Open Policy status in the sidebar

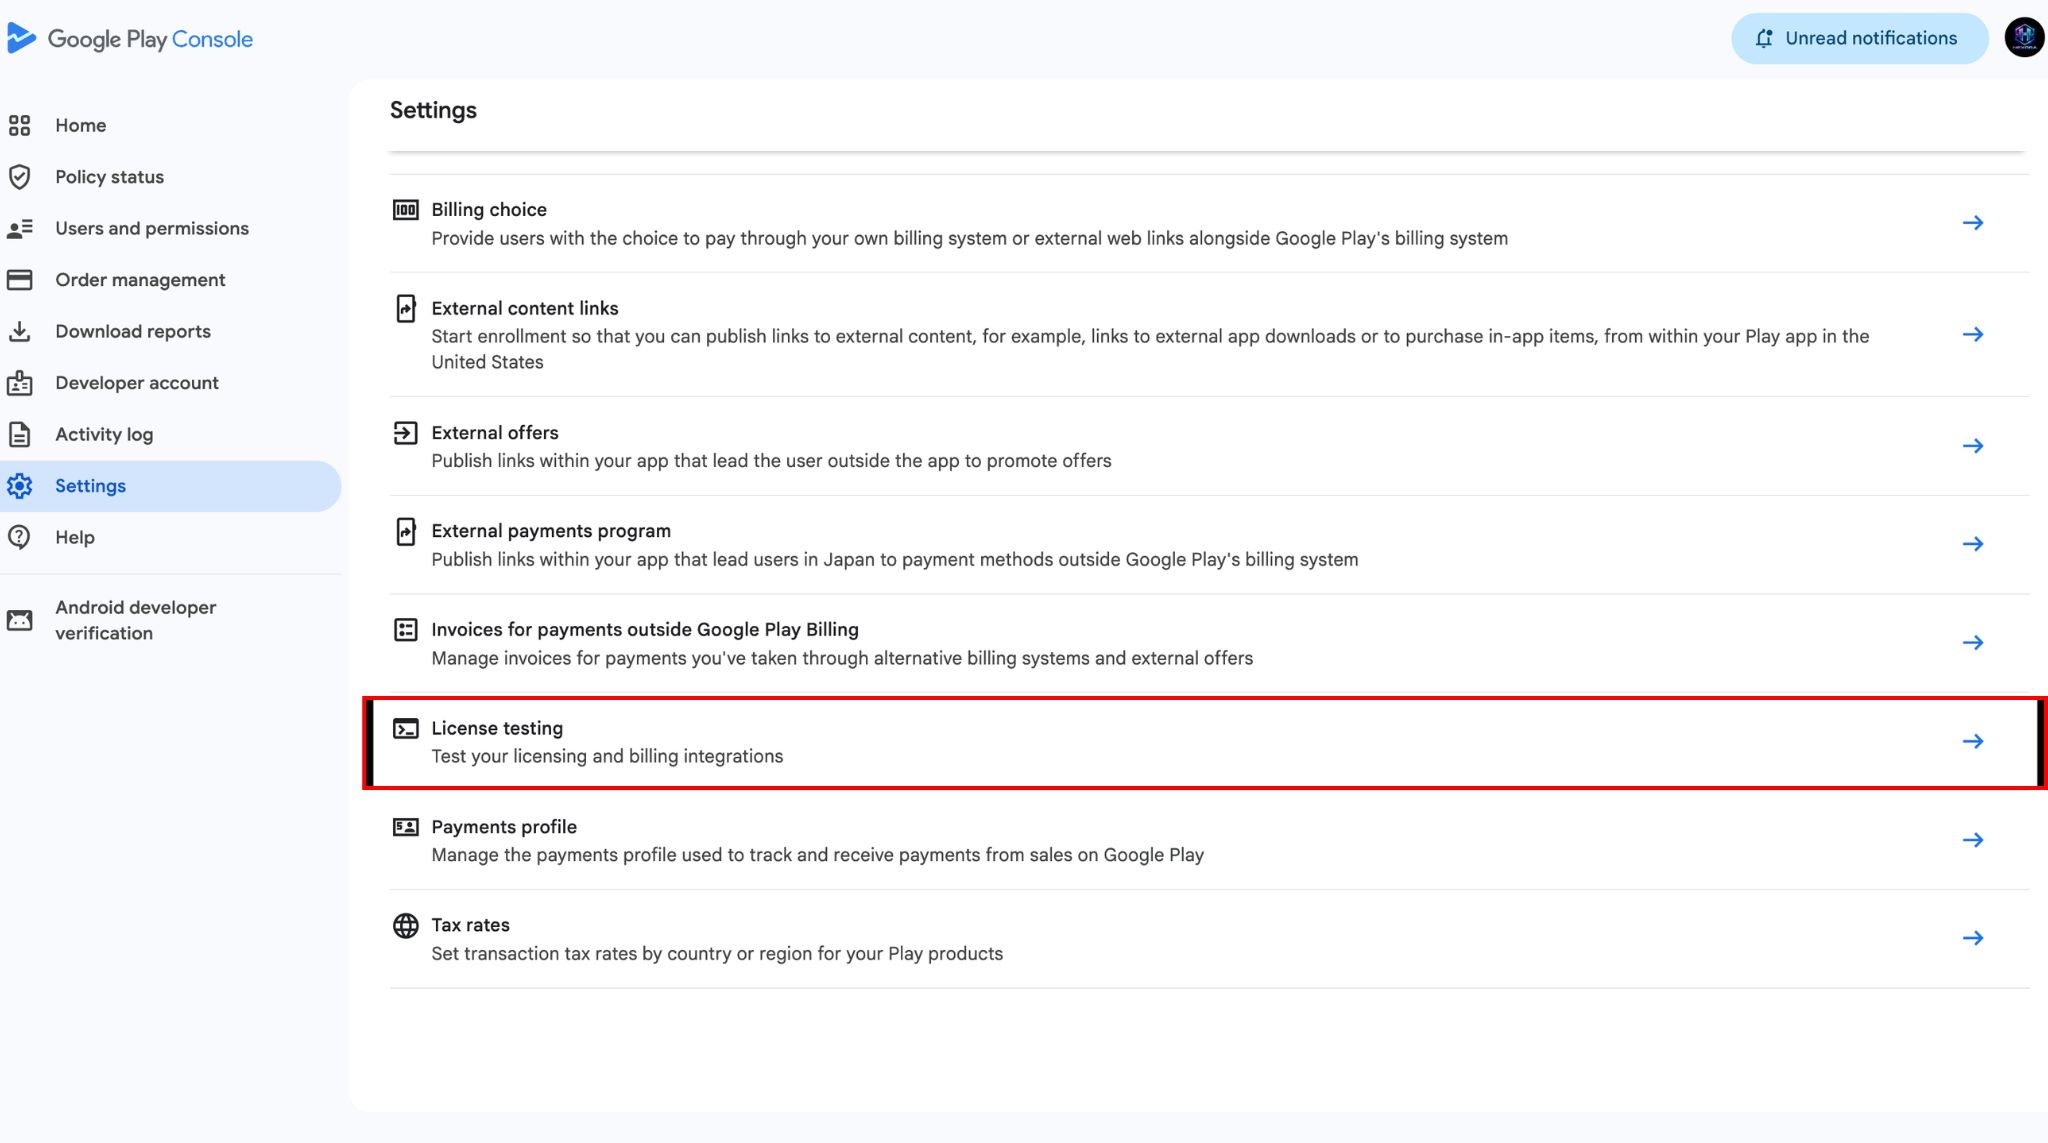[170, 177]
